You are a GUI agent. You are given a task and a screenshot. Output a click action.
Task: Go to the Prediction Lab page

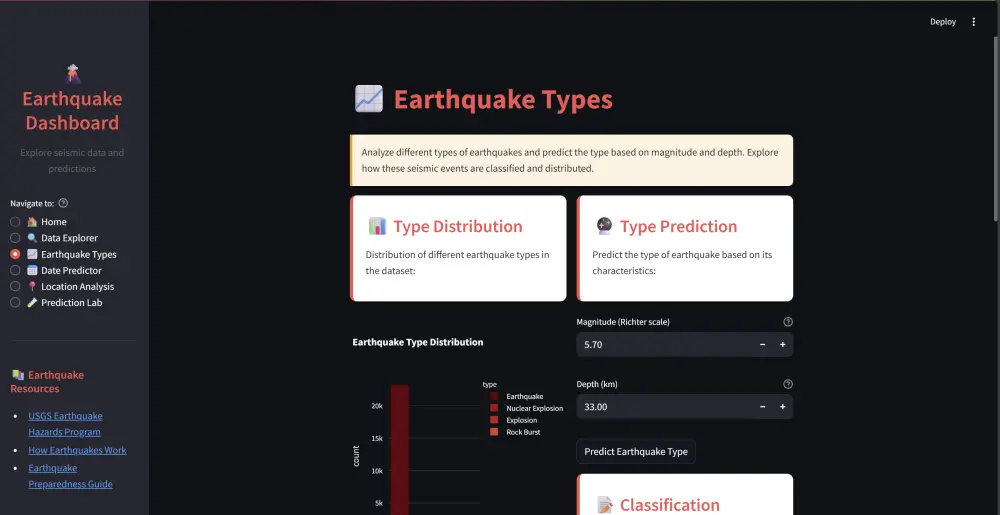[x=15, y=303]
